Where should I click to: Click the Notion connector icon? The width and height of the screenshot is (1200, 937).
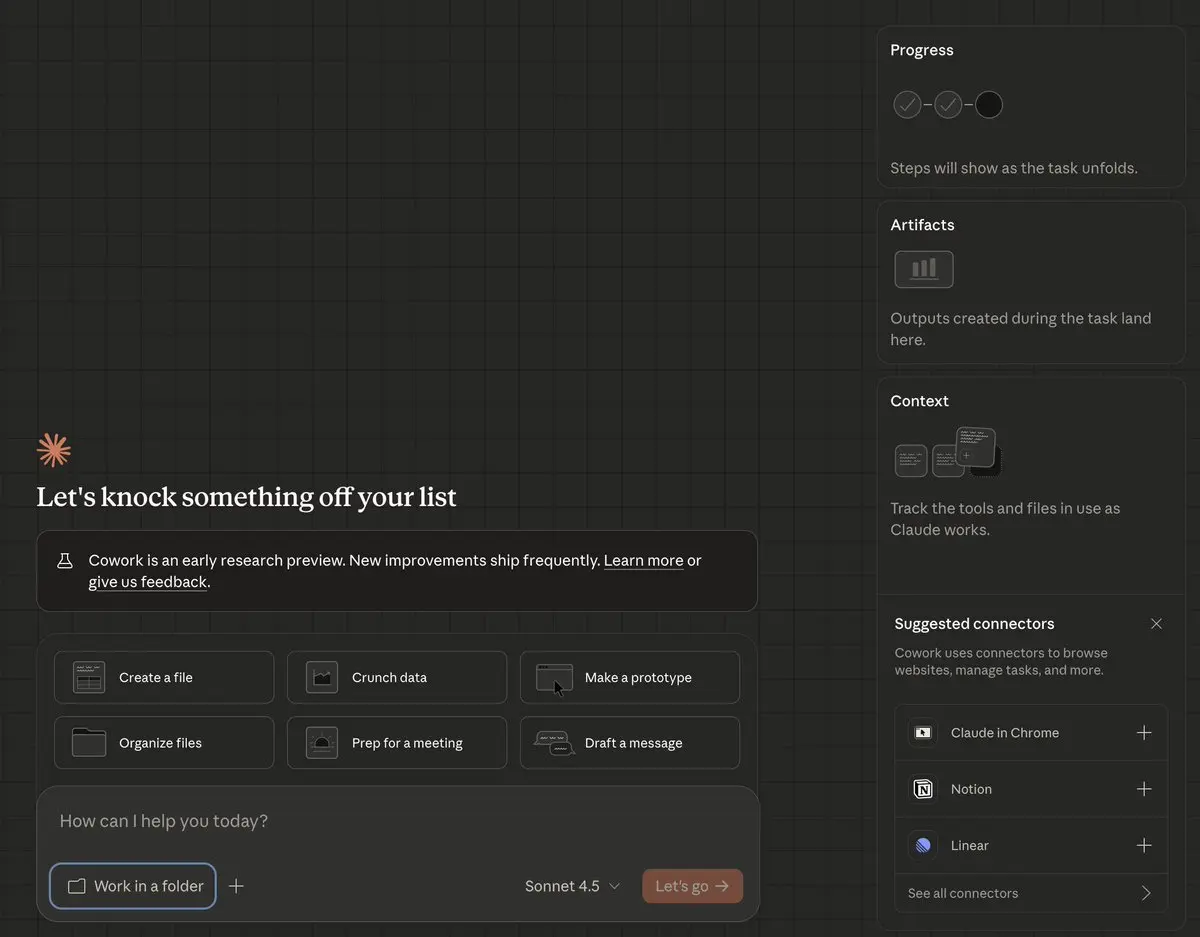point(923,789)
